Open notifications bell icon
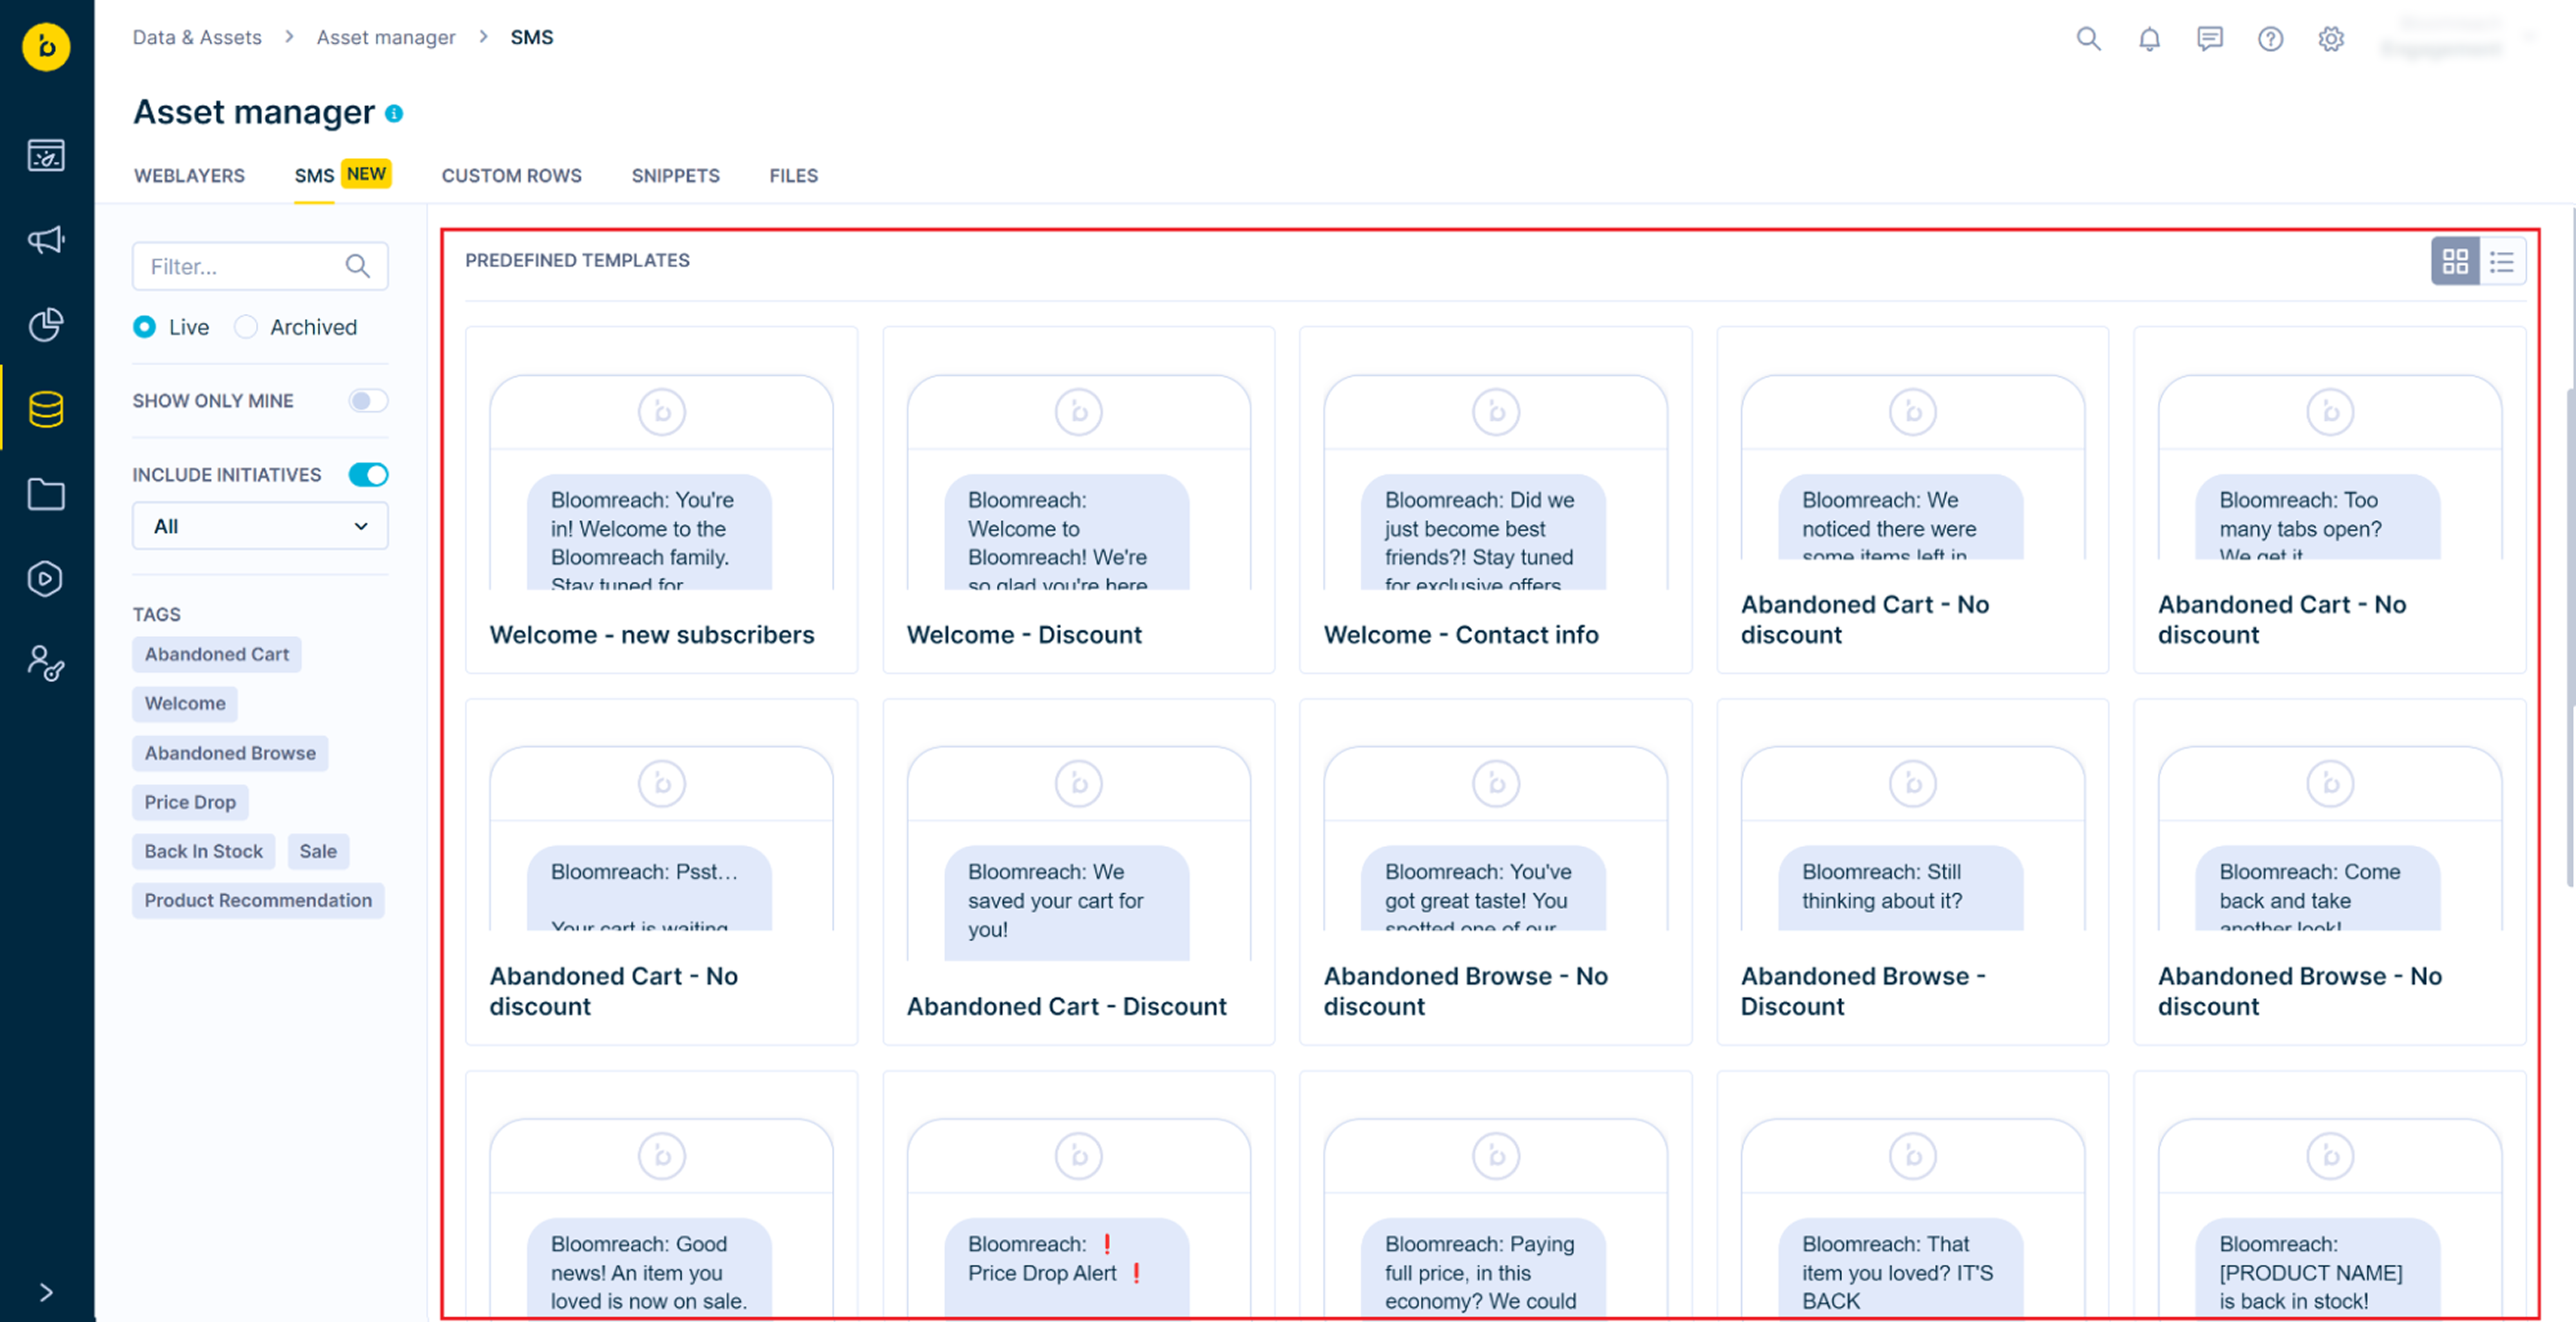The width and height of the screenshot is (2576, 1322). [x=2149, y=38]
